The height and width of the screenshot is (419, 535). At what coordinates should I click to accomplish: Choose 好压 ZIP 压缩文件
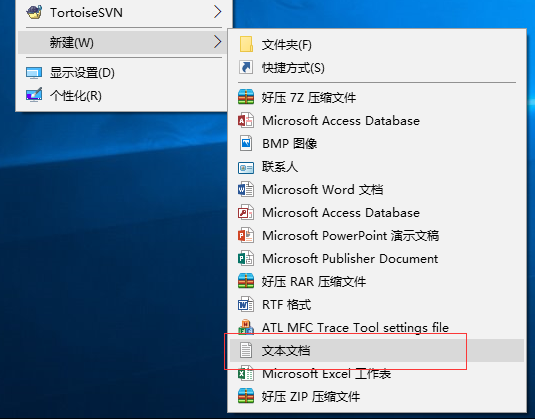click(377, 396)
